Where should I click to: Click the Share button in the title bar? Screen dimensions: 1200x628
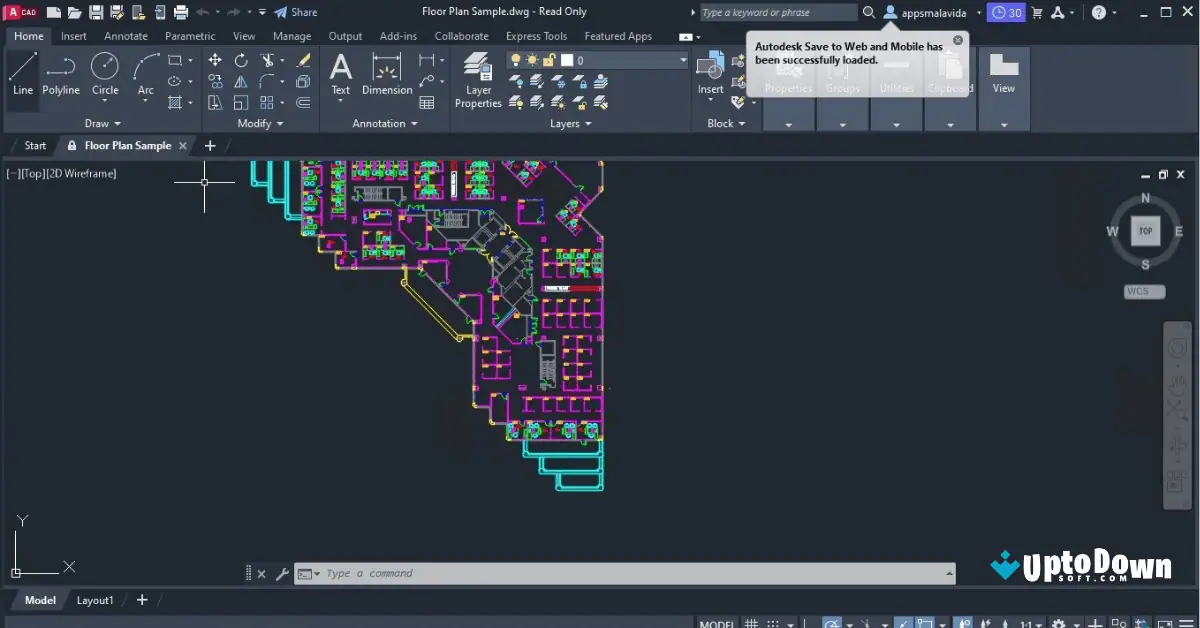pyautogui.click(x=297, y=12)
